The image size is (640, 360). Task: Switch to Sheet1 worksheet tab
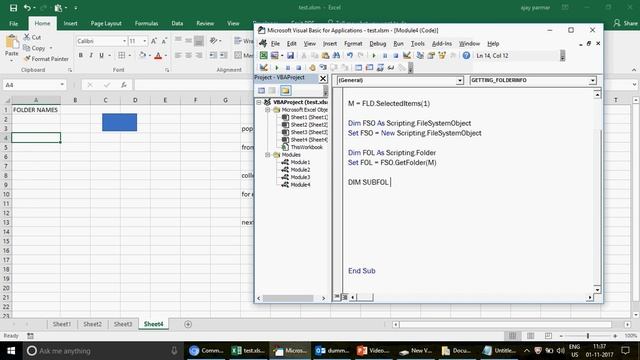[62, 324]
